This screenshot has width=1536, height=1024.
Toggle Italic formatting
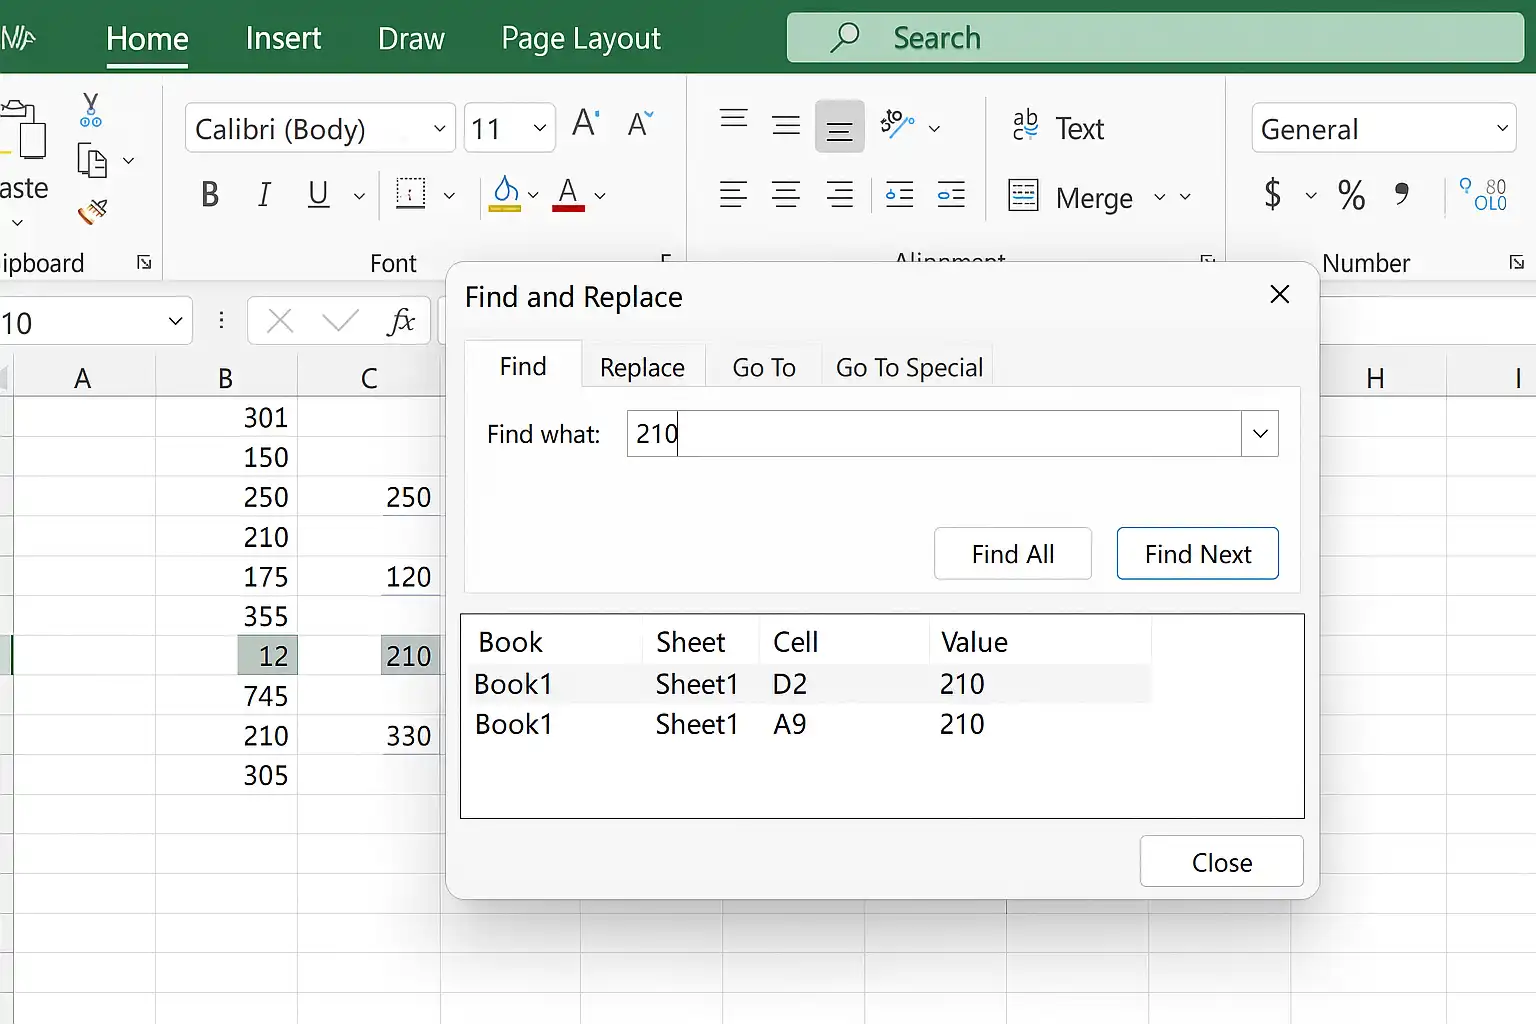(x=264, y=194)
